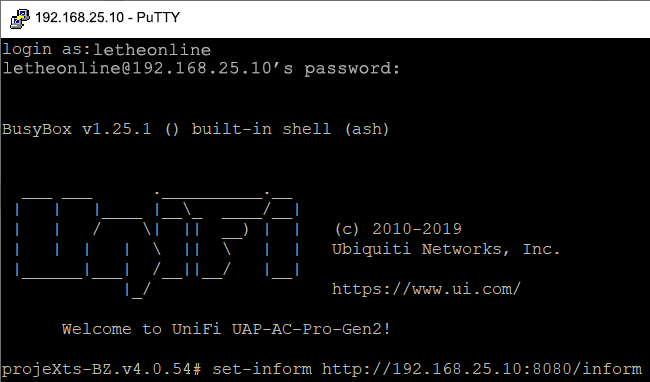Open the PuTTY system menu icon
Image resolution: width=650 pixels, height=382 pixels.
click(x=19, y=18)
